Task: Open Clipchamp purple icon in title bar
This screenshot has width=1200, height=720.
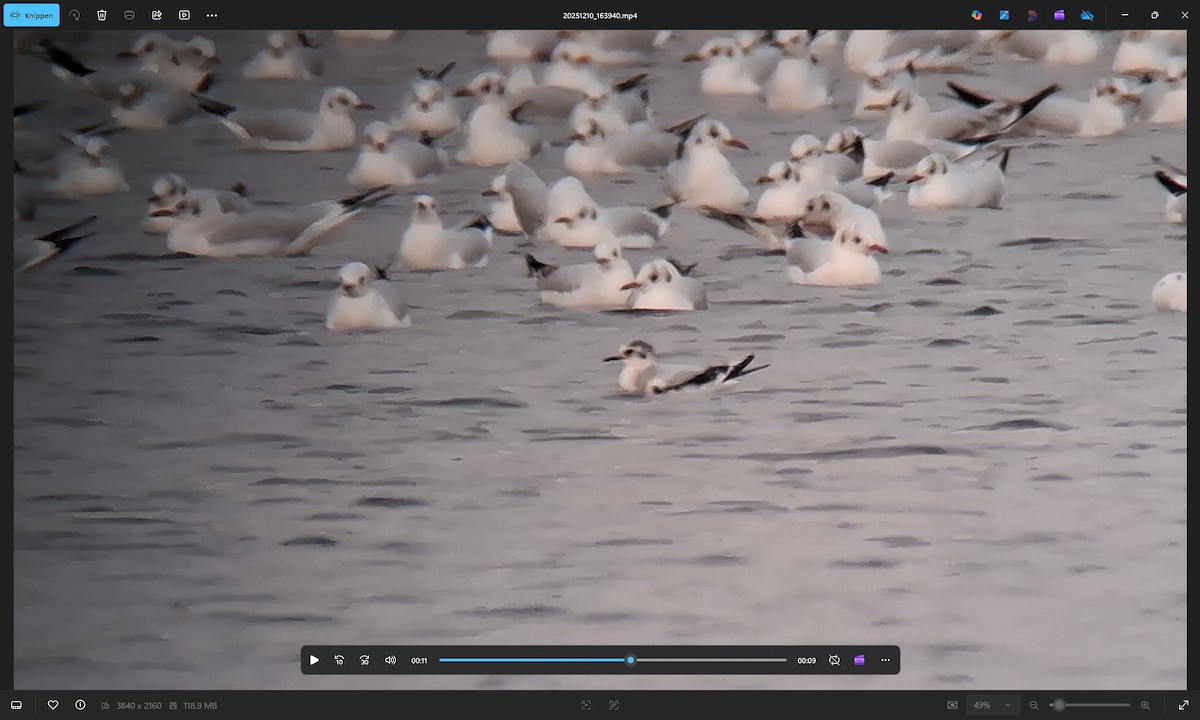Action: tap(1059, 15)
